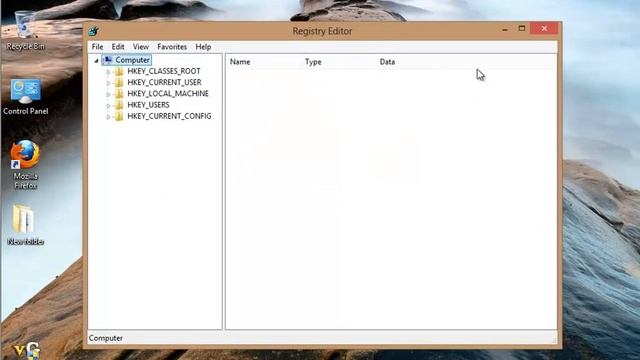Click the Registry Editor title text
The height and width of the screenshot is (360, 640).
click(322, 31)
